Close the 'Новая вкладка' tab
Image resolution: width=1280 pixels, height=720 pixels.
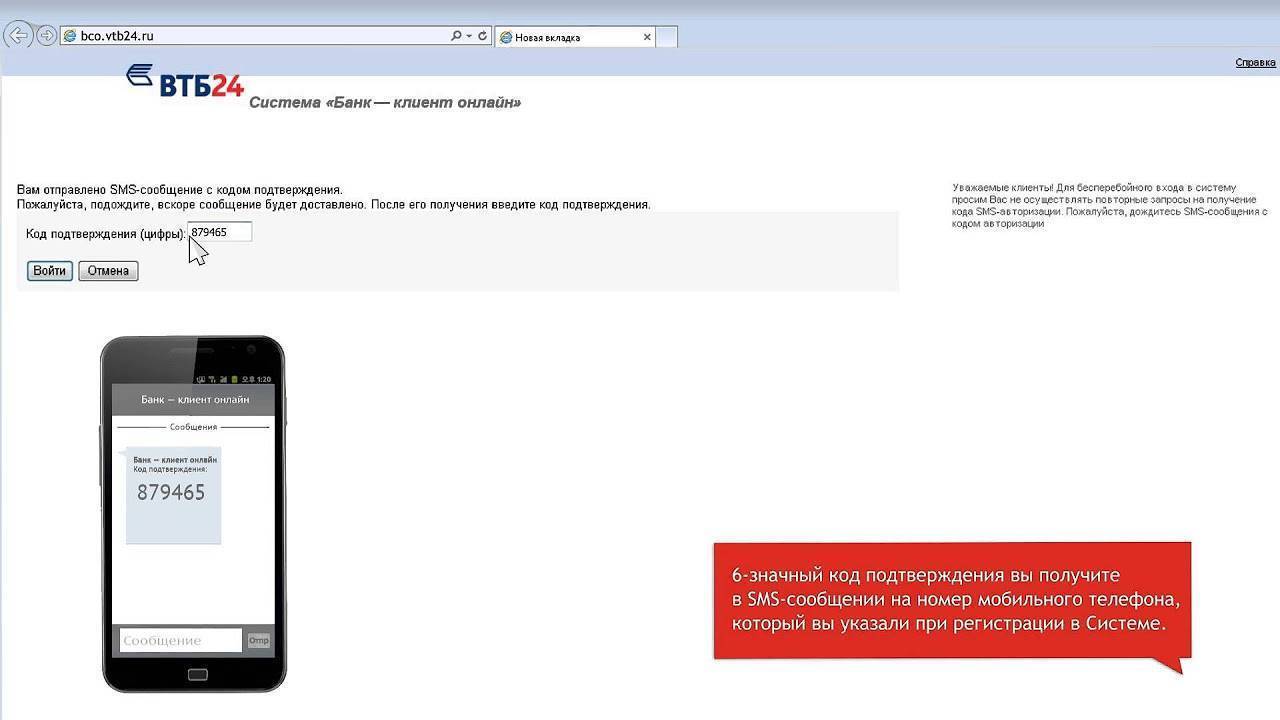pos(647,37)
